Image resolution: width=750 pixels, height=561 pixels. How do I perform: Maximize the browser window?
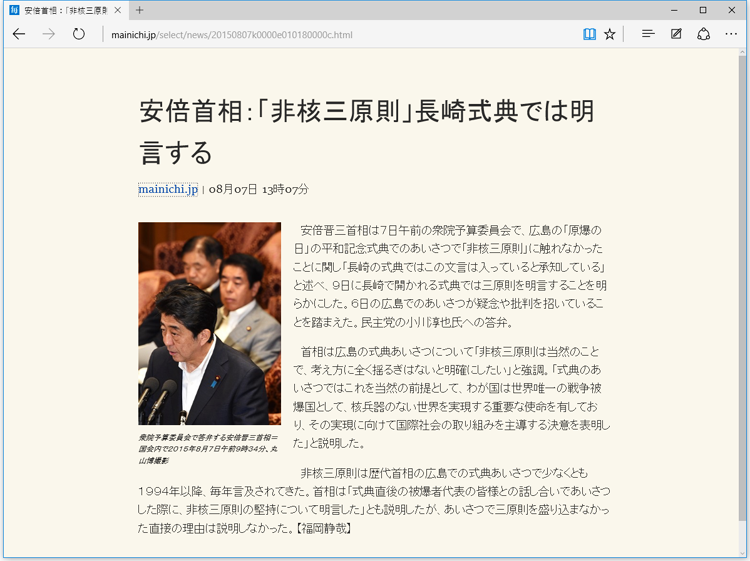pos(702,10)
